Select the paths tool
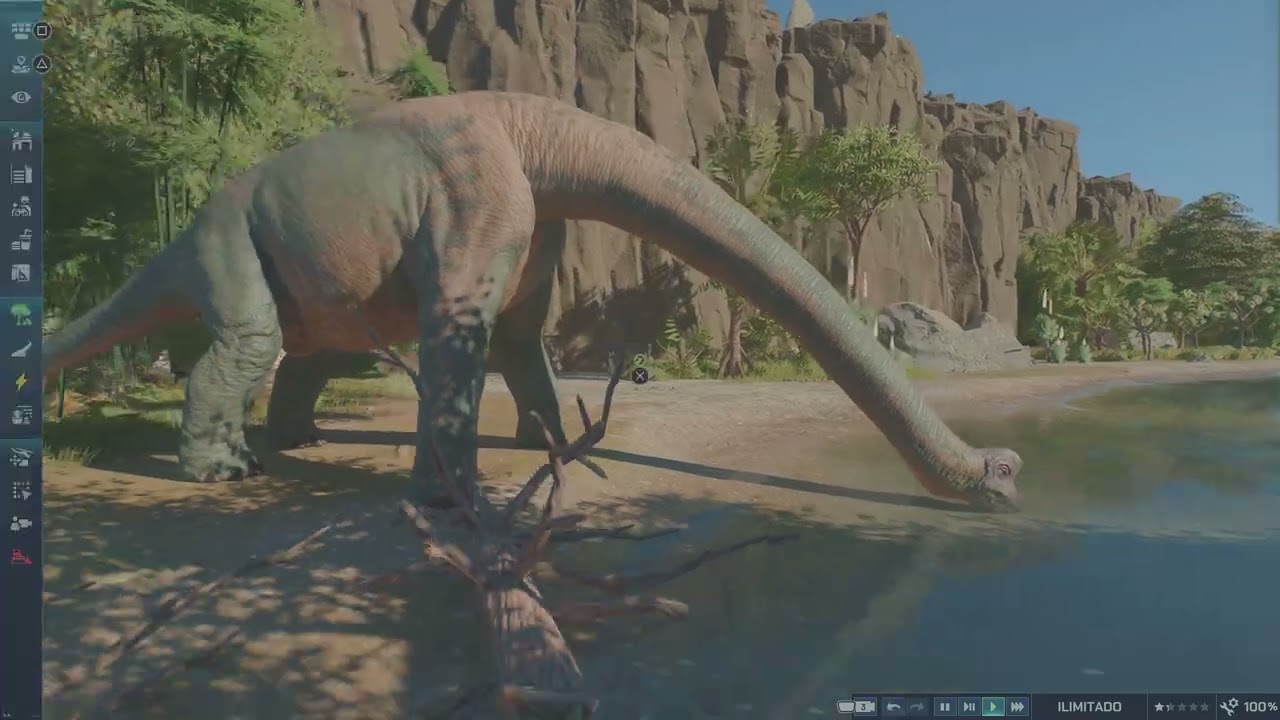Image resolution: width=1280 pixels, height=720 pixels. pyautogui.click(x=21, y=349)
